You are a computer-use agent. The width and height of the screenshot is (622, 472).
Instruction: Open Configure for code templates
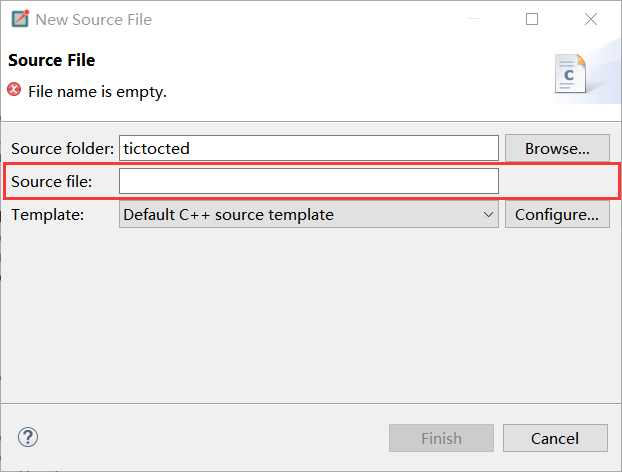(x=557, y=215)
